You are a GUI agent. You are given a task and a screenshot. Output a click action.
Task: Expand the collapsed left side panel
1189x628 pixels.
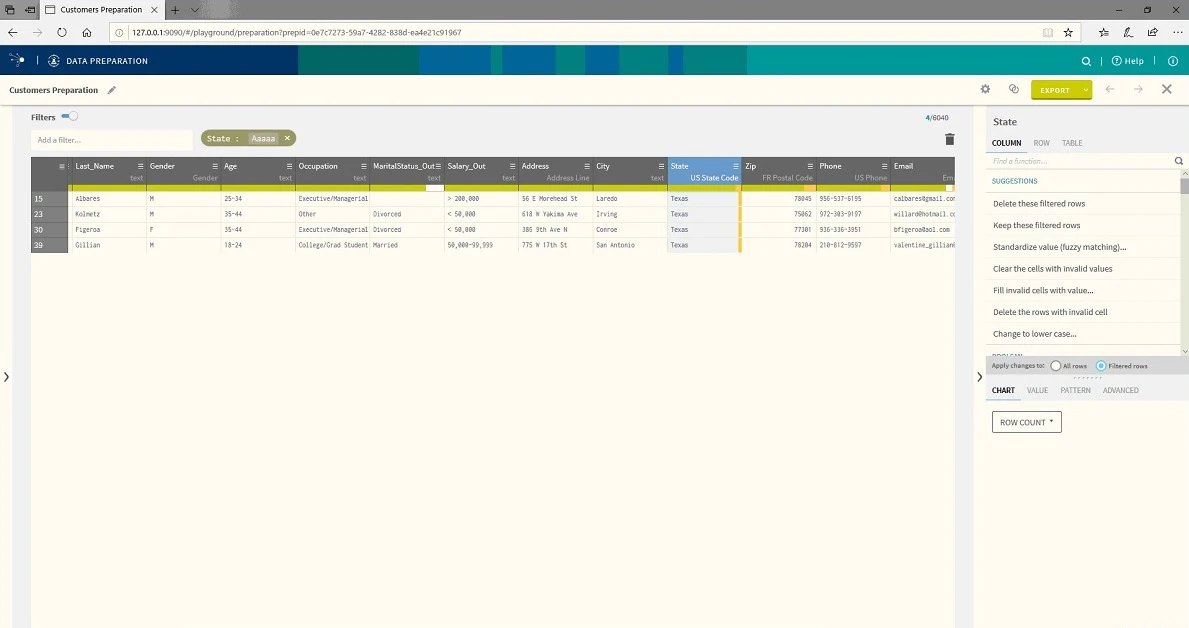tap(6, 377)
